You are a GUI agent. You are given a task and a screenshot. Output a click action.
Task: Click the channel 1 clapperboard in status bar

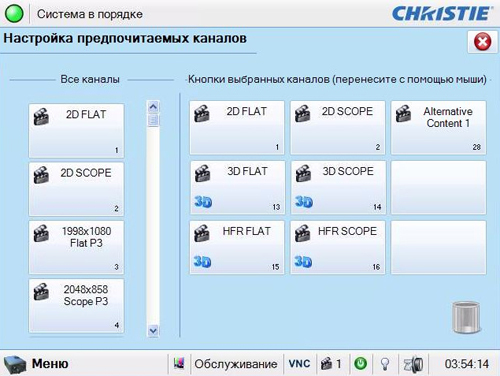(331, 364)
